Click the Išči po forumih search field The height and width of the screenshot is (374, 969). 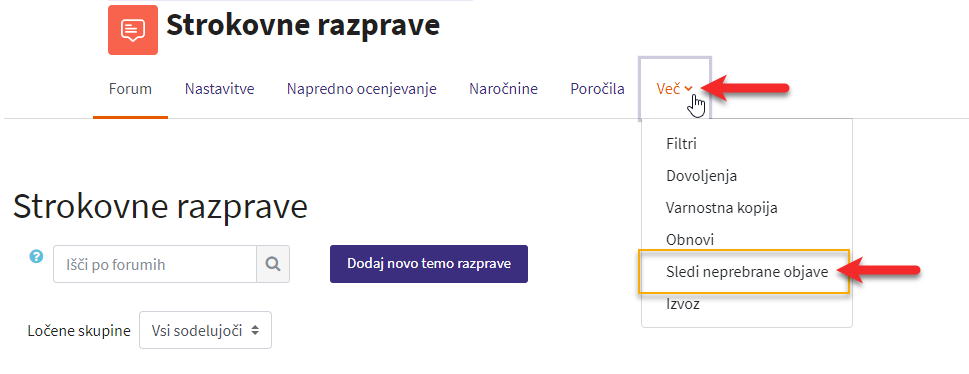click(155, 264)
